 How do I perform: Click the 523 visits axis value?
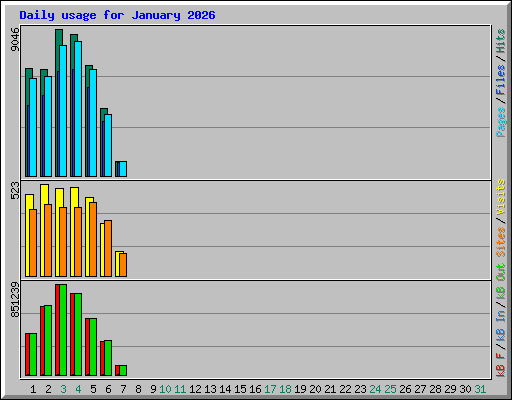[15, 190]
